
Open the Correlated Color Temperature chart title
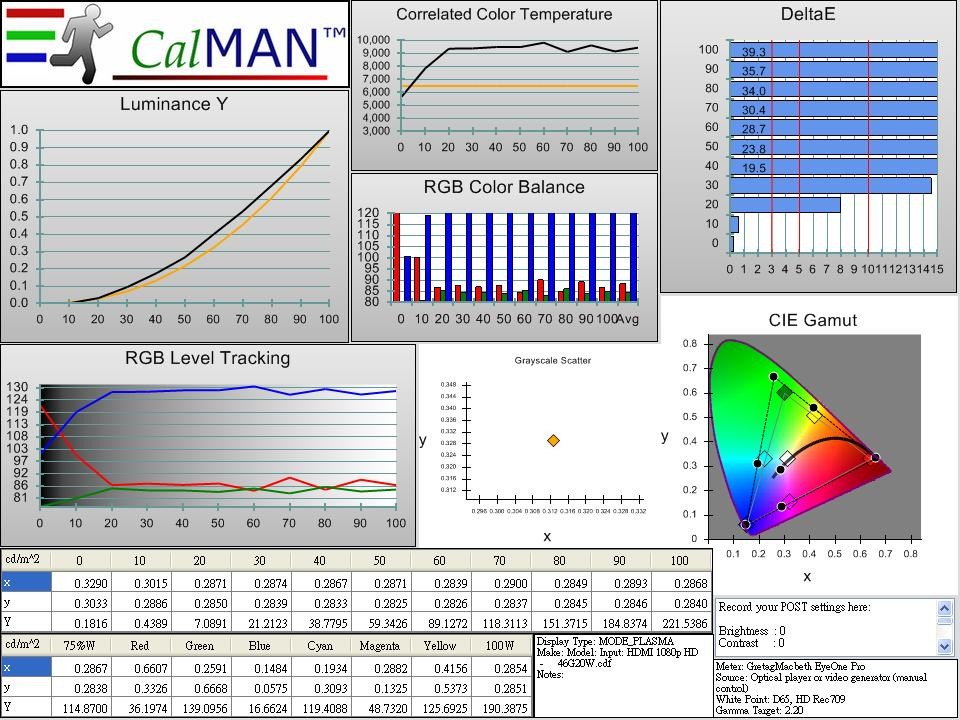point(504,14)
